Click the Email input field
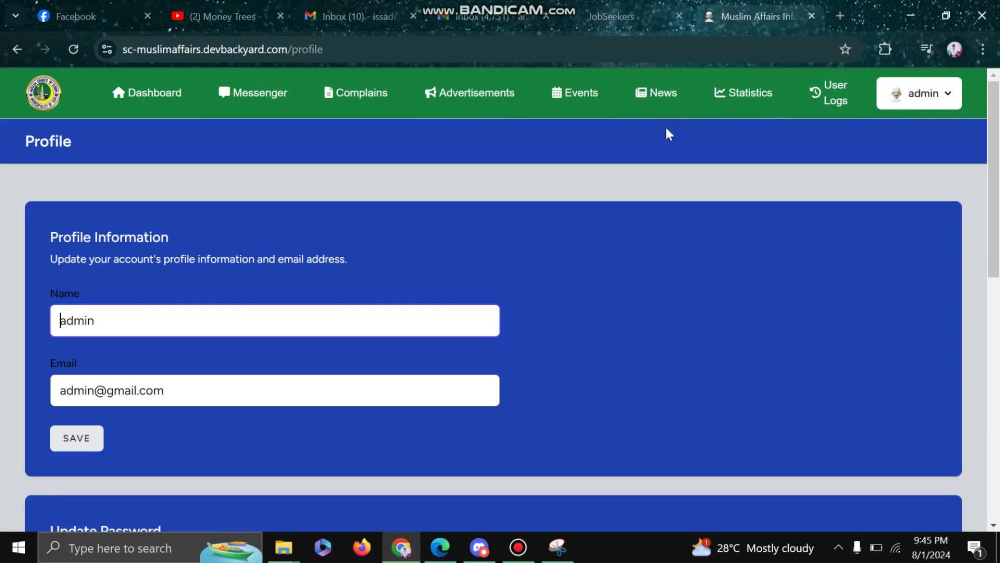The width and height of the screenshot is (1000, 563). pyautogui.click(x=275, y=390)
